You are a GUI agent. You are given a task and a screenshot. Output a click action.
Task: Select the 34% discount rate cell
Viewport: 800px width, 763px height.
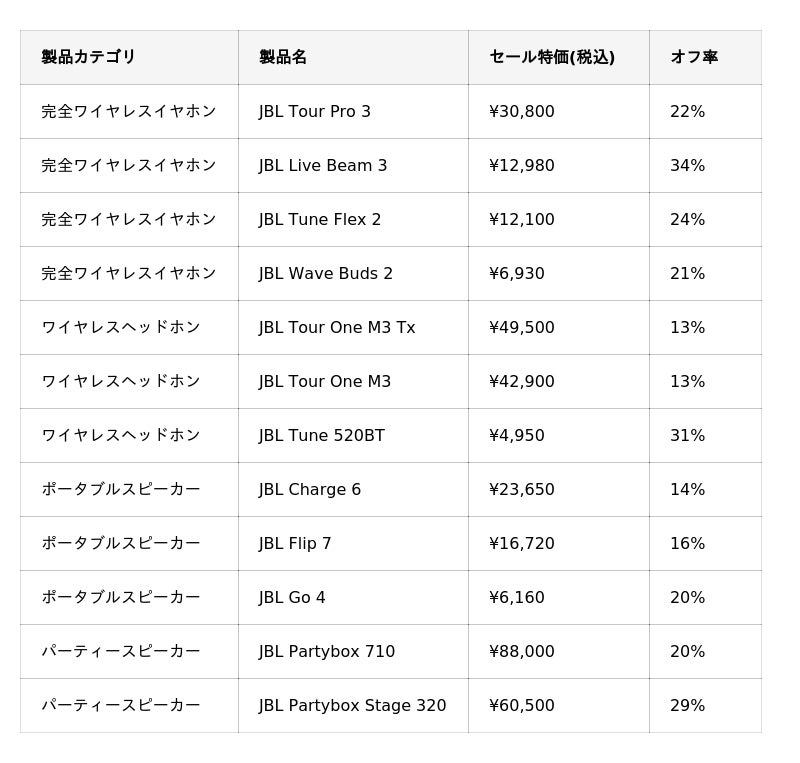(x=688, y=166)
